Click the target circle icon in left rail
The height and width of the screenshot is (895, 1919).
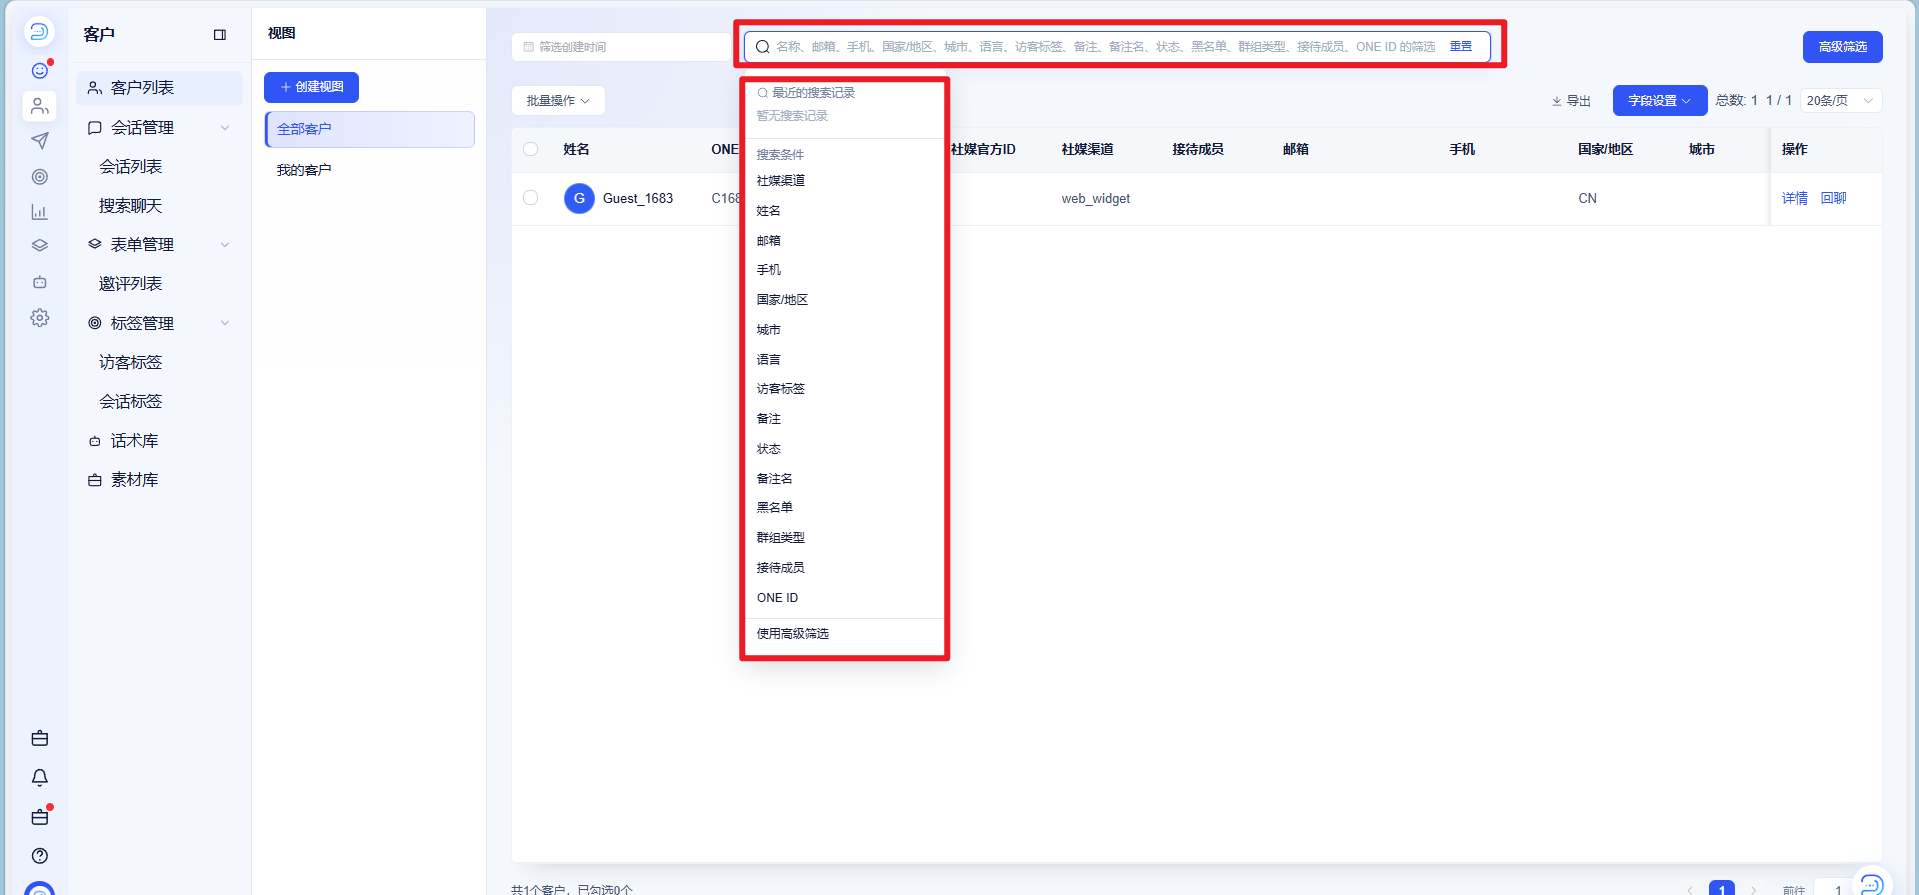coord(40,177)
